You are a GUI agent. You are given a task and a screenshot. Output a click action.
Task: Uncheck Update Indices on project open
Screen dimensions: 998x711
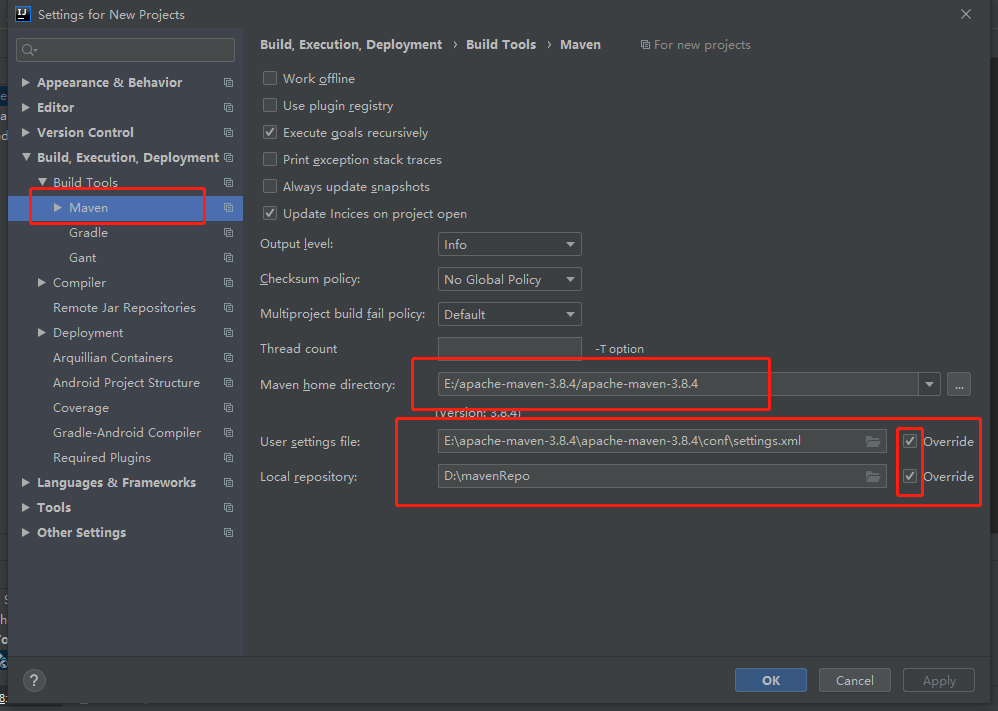coord(270,213)
